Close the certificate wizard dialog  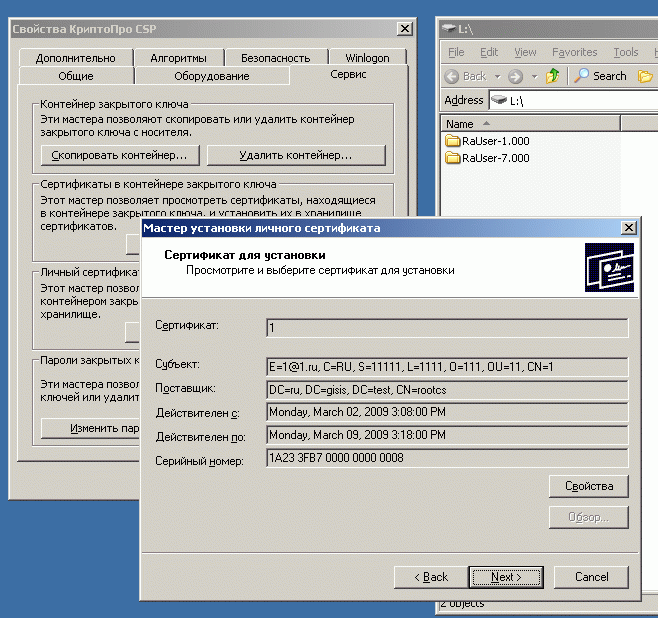[x=629, y=228]
